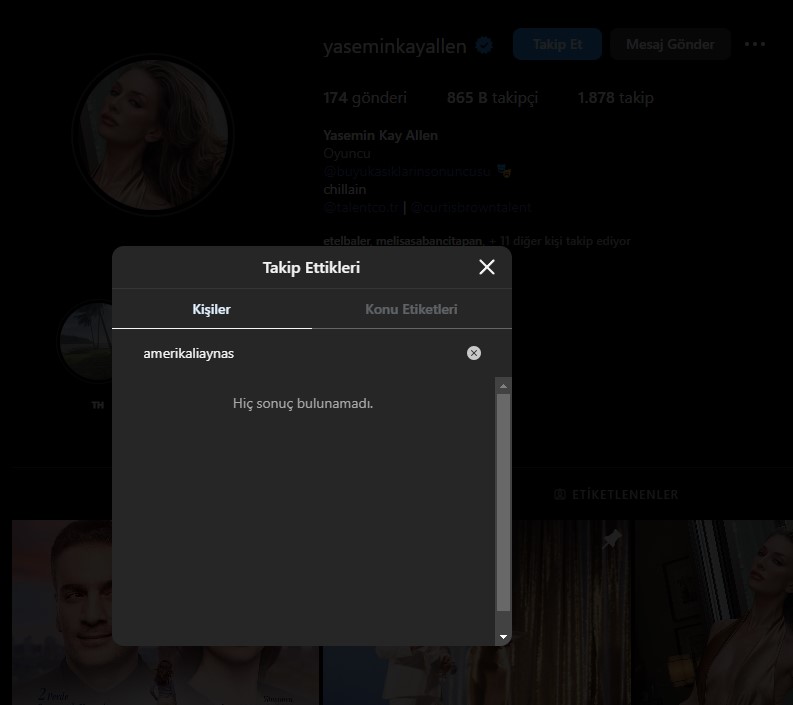Screen dimensions: 793x705
Task: Clear the amerikaliaynas search text
Action: pos(473,353)
